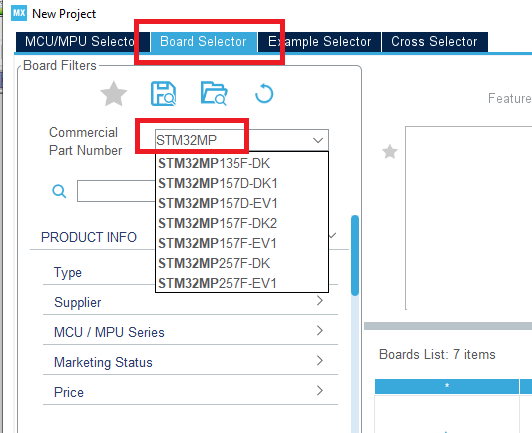Click the magnifier search icon
This screenshot has width=532, height=433.
click(59, 191)
